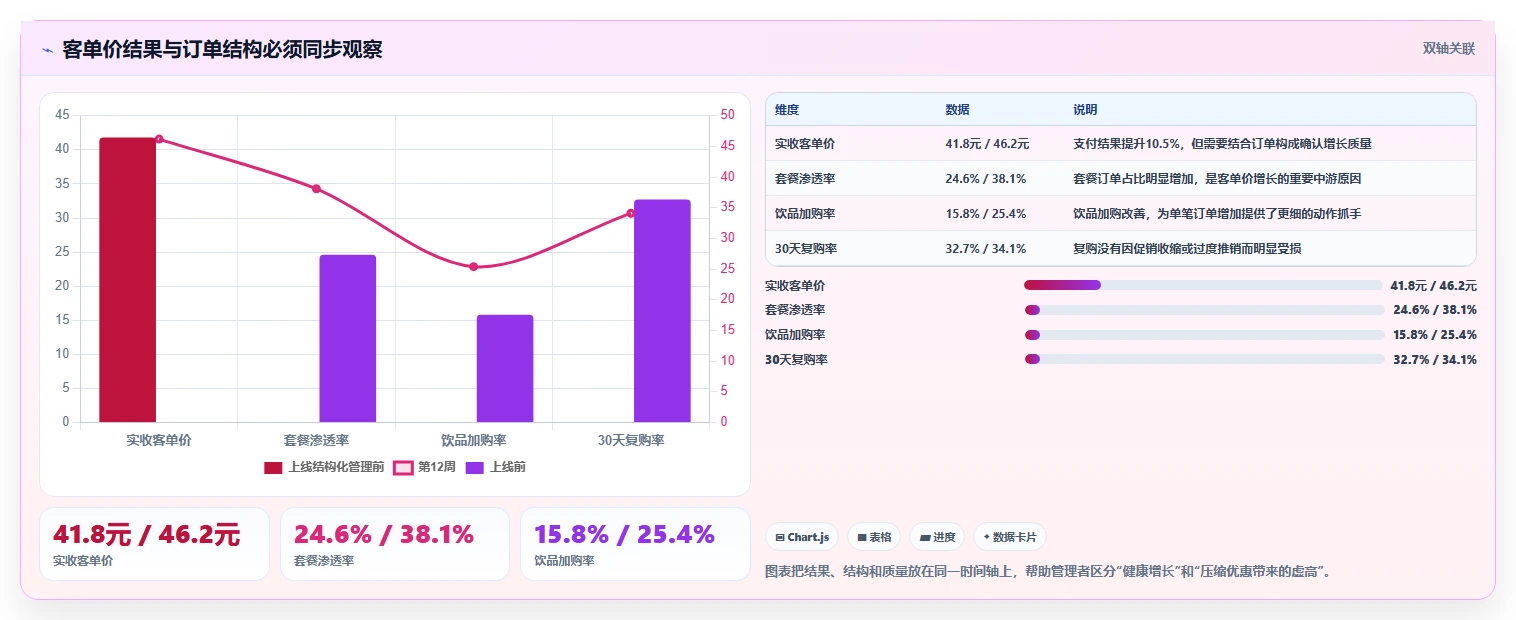Click the 套餐渗透率 progress bar

1204,310
